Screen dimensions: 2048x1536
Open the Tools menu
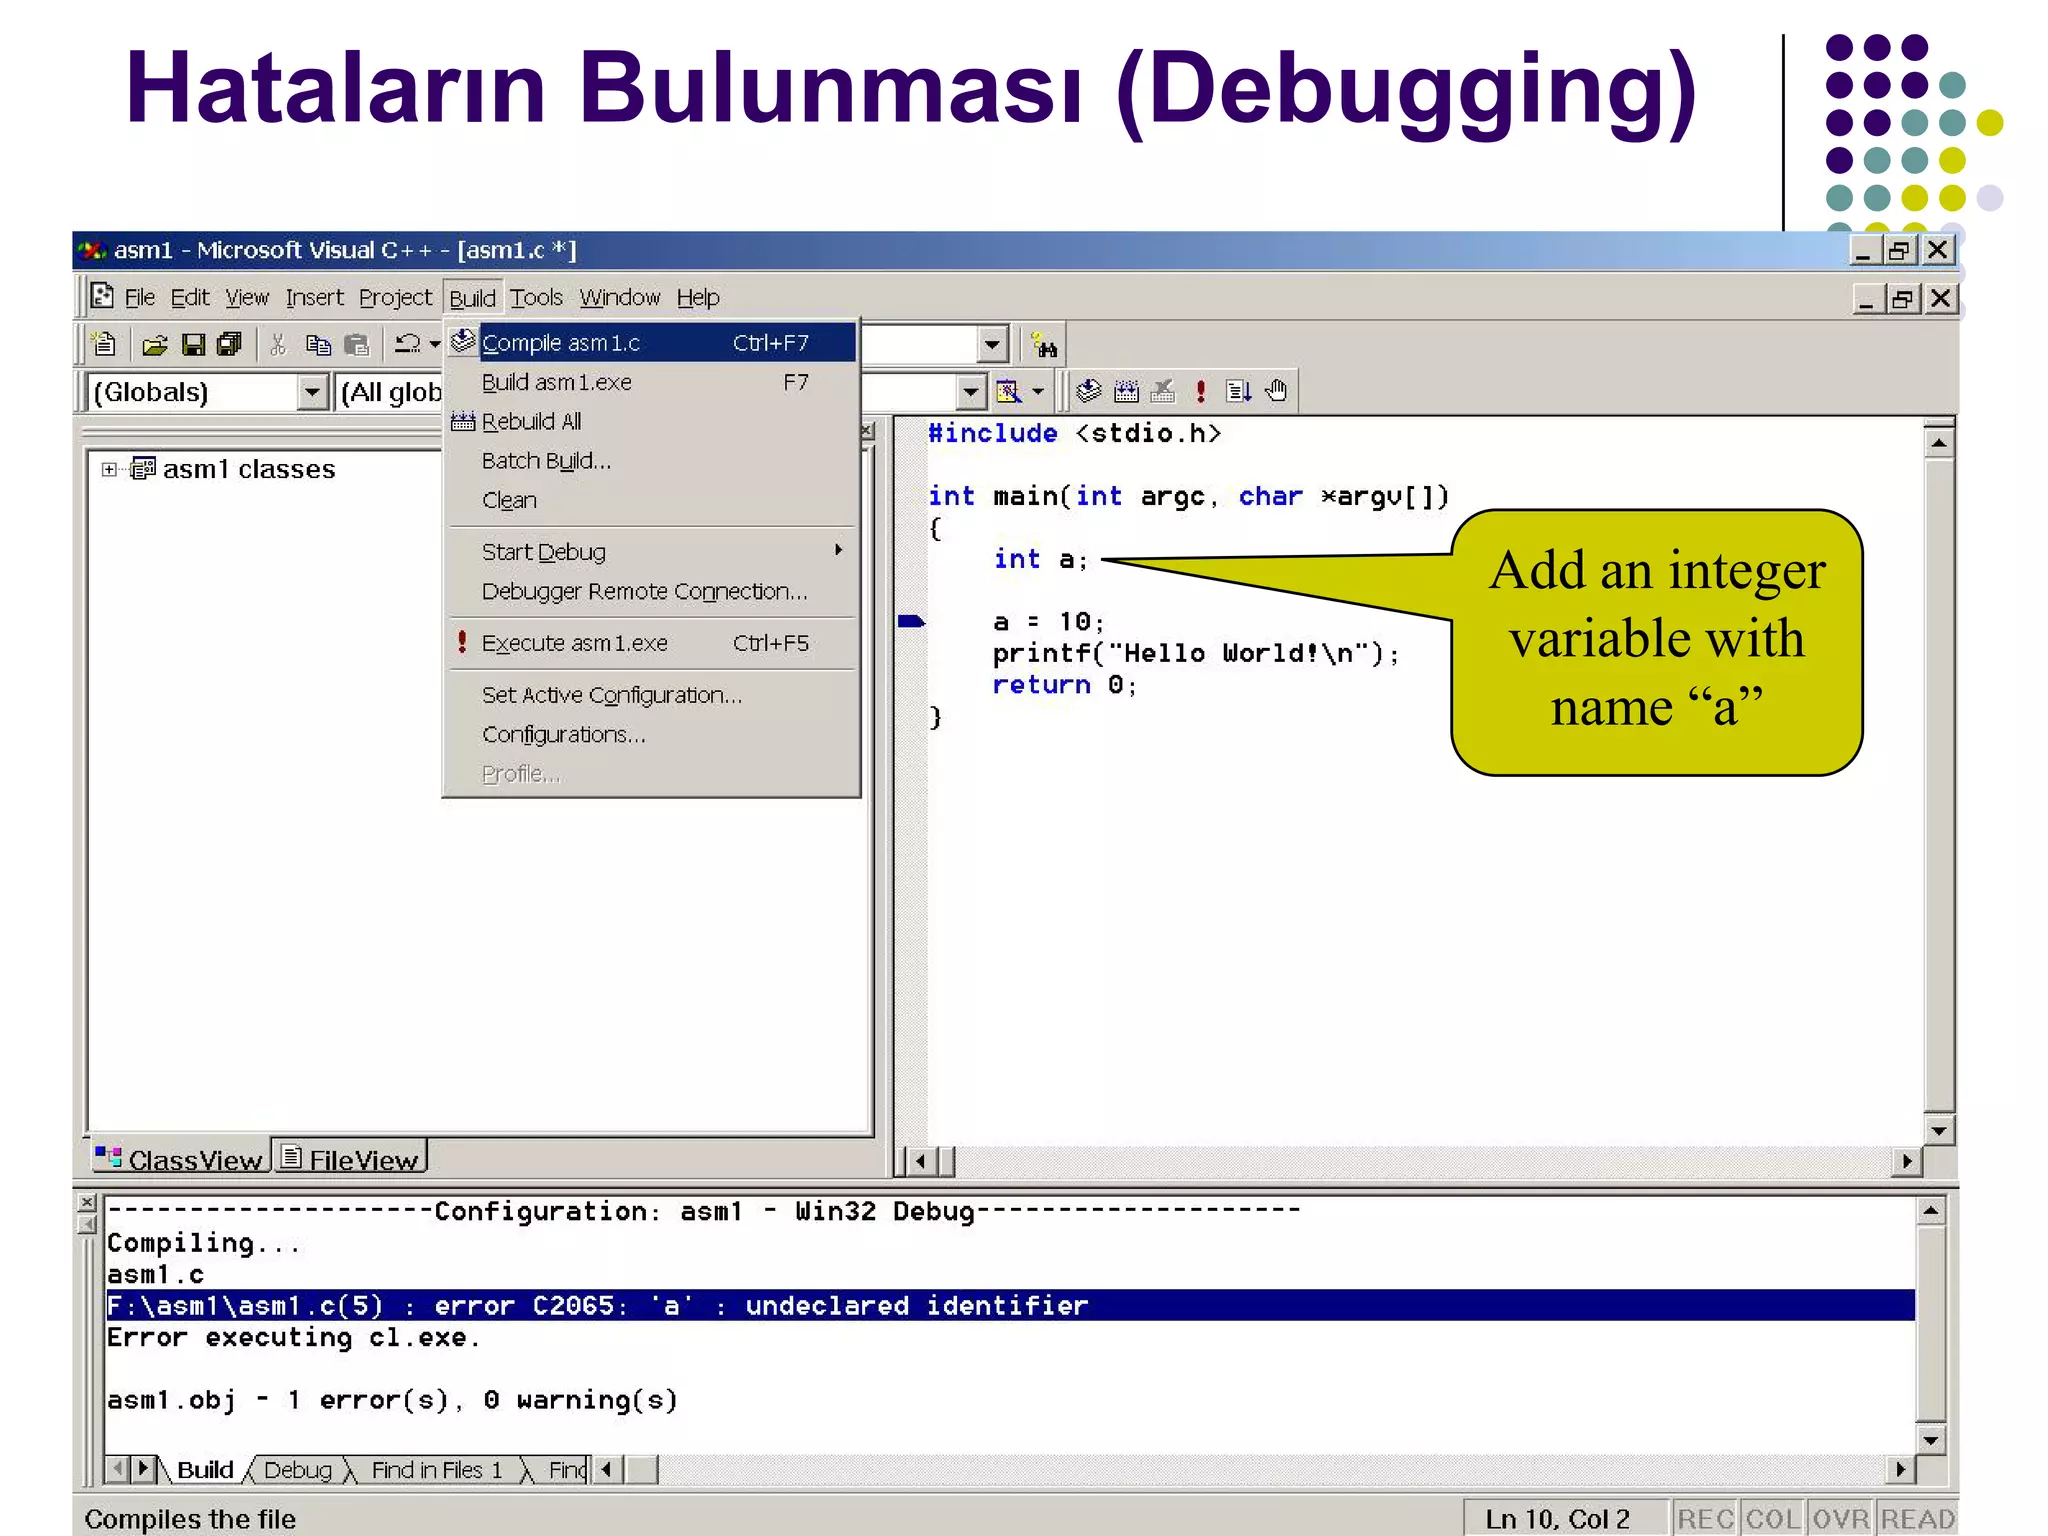[x=537, y=297]
